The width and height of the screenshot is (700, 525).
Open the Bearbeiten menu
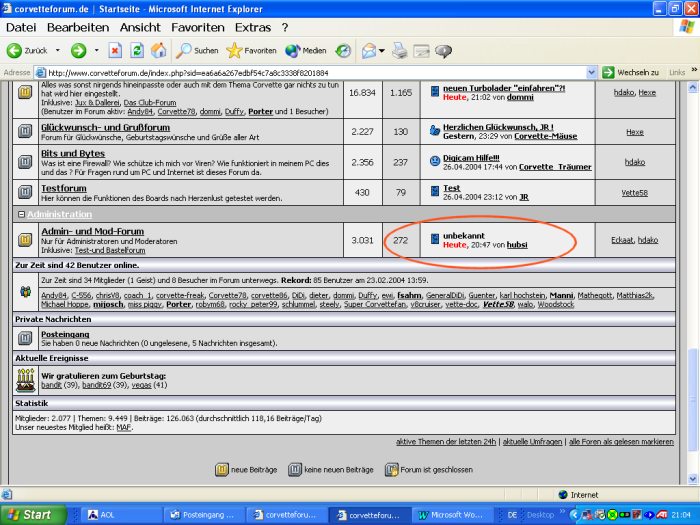pos(79,27)
